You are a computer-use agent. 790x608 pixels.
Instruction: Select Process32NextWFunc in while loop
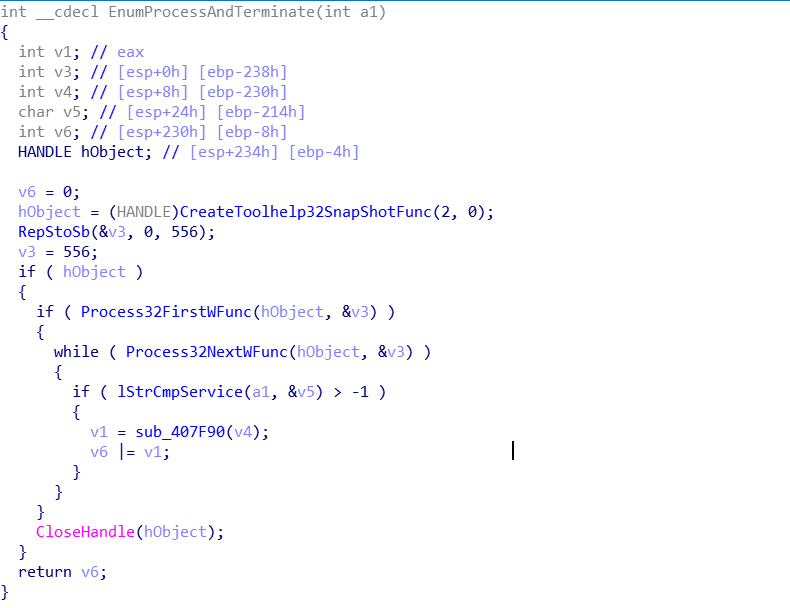pos(207,352)
